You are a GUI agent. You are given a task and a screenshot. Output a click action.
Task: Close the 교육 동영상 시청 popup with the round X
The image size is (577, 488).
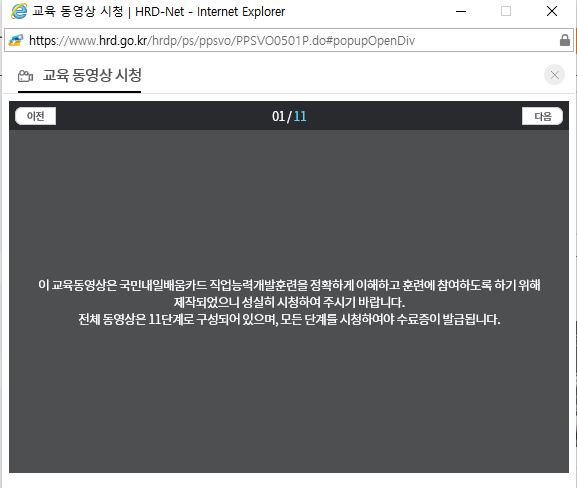pos(554,75)
